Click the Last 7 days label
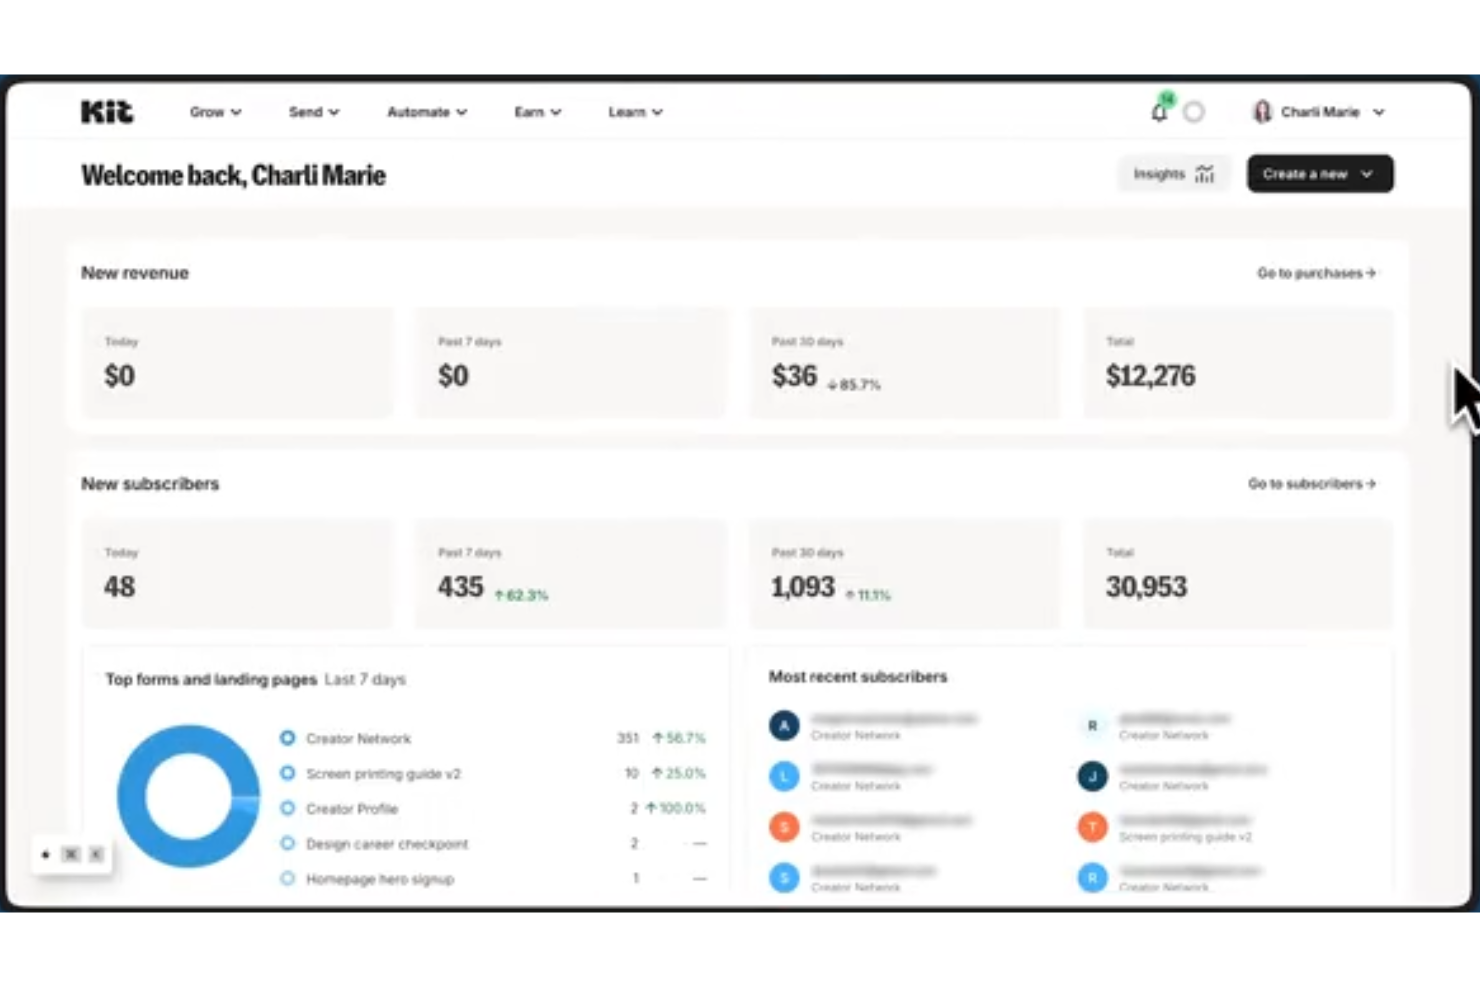Screen dimensions: 1480x987 (x=365, y=679)
